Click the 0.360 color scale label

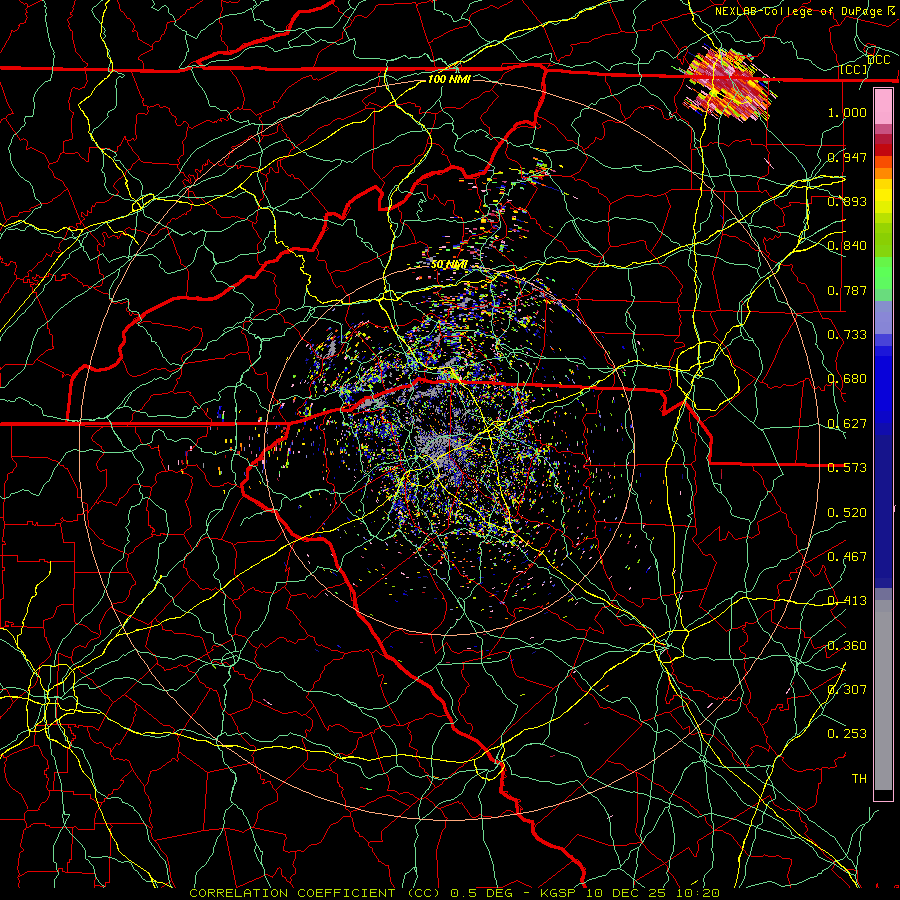click(847, 646)
